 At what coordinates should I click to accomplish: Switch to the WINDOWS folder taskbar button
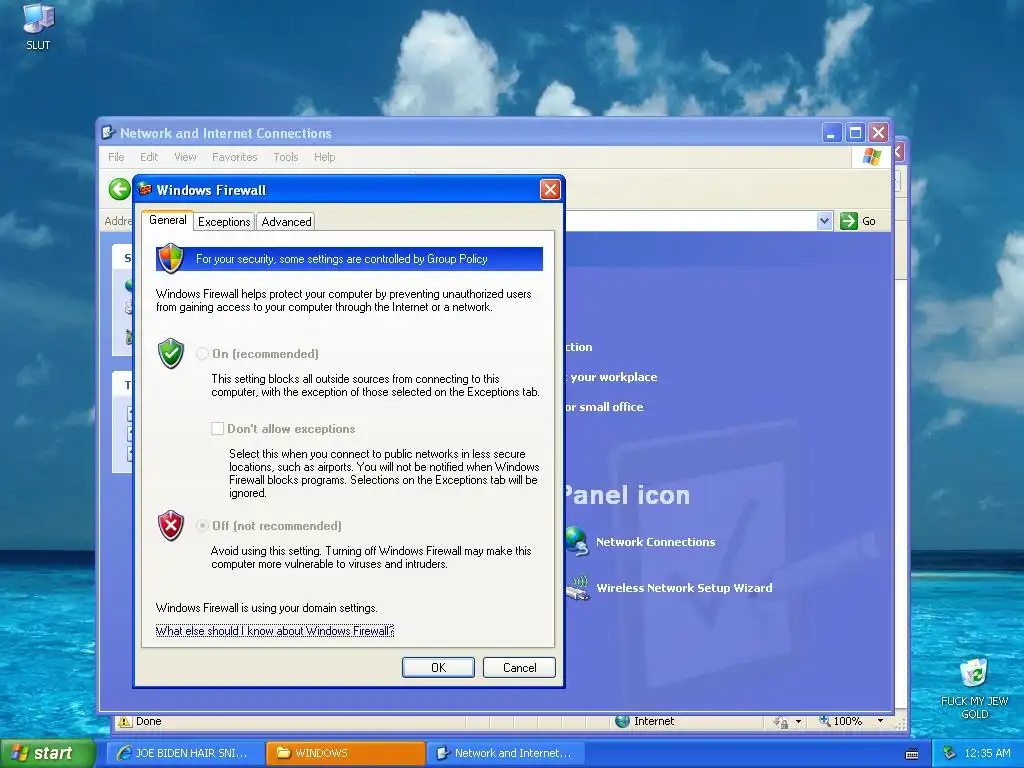[346, 753]
